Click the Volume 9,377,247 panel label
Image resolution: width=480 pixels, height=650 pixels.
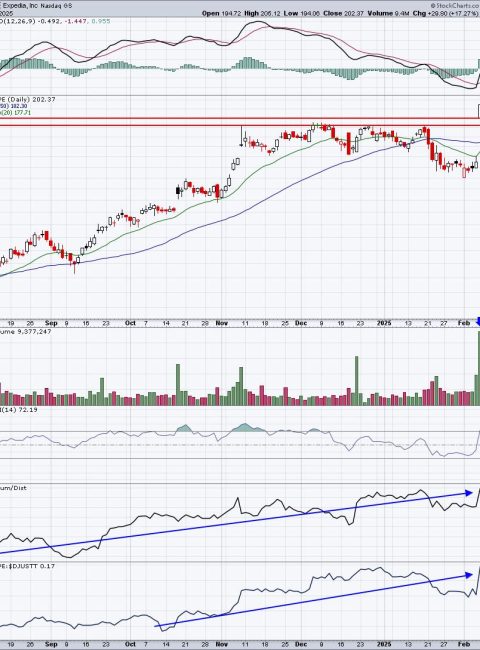click(x=26, y=331)
